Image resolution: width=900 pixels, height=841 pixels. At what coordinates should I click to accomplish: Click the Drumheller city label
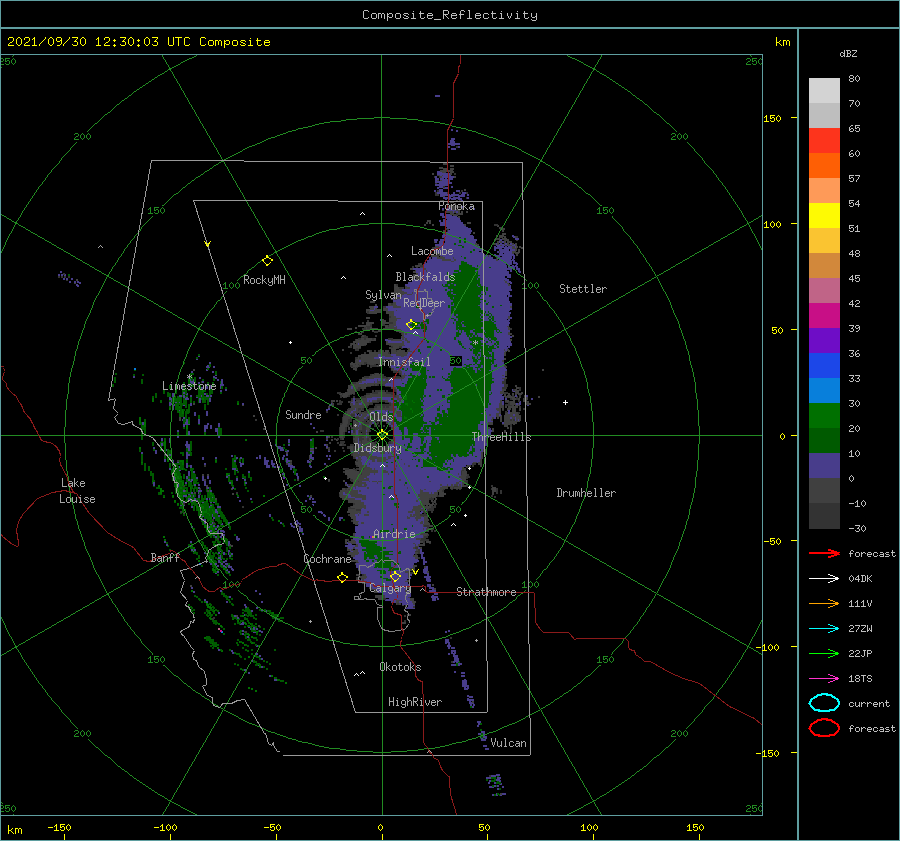click(586, 493)
